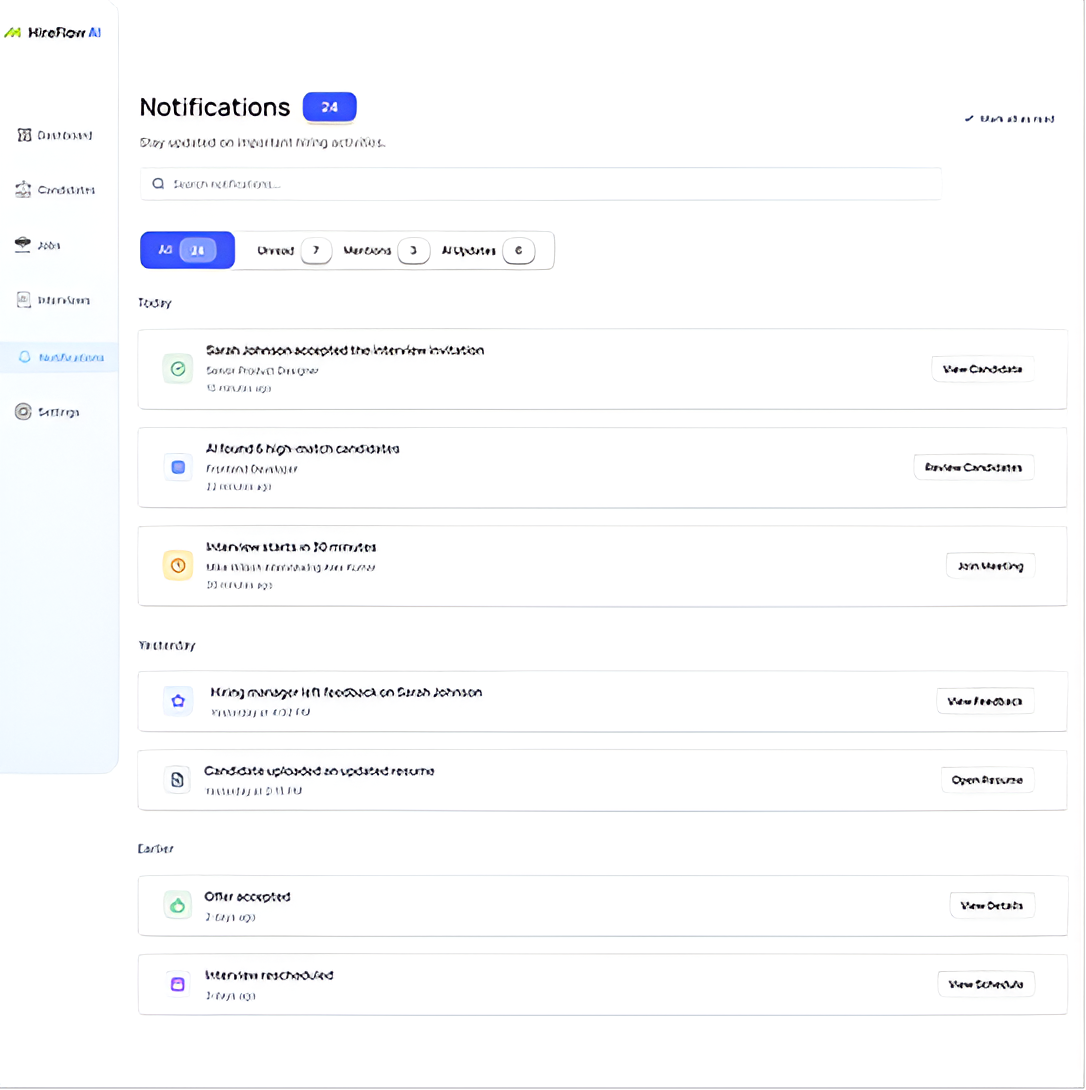Click Open Resume button
The image size is (1086, 1090).
click(x=987, y=780)
